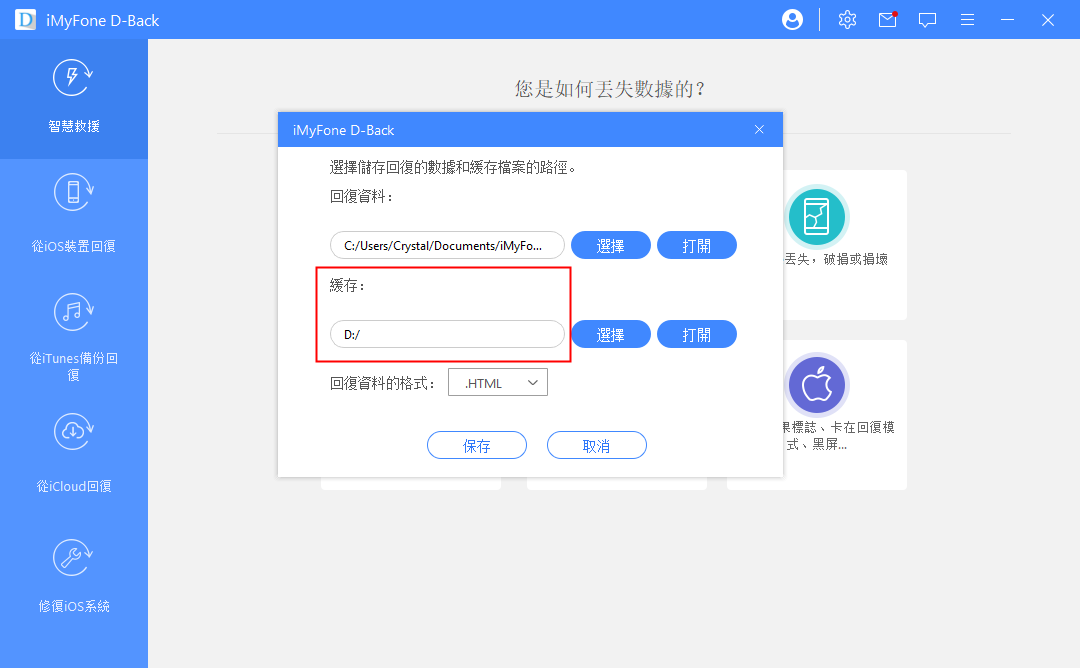Click the recovery data path field
Screen dimensions: 1080x668
[x=447, y=245]
